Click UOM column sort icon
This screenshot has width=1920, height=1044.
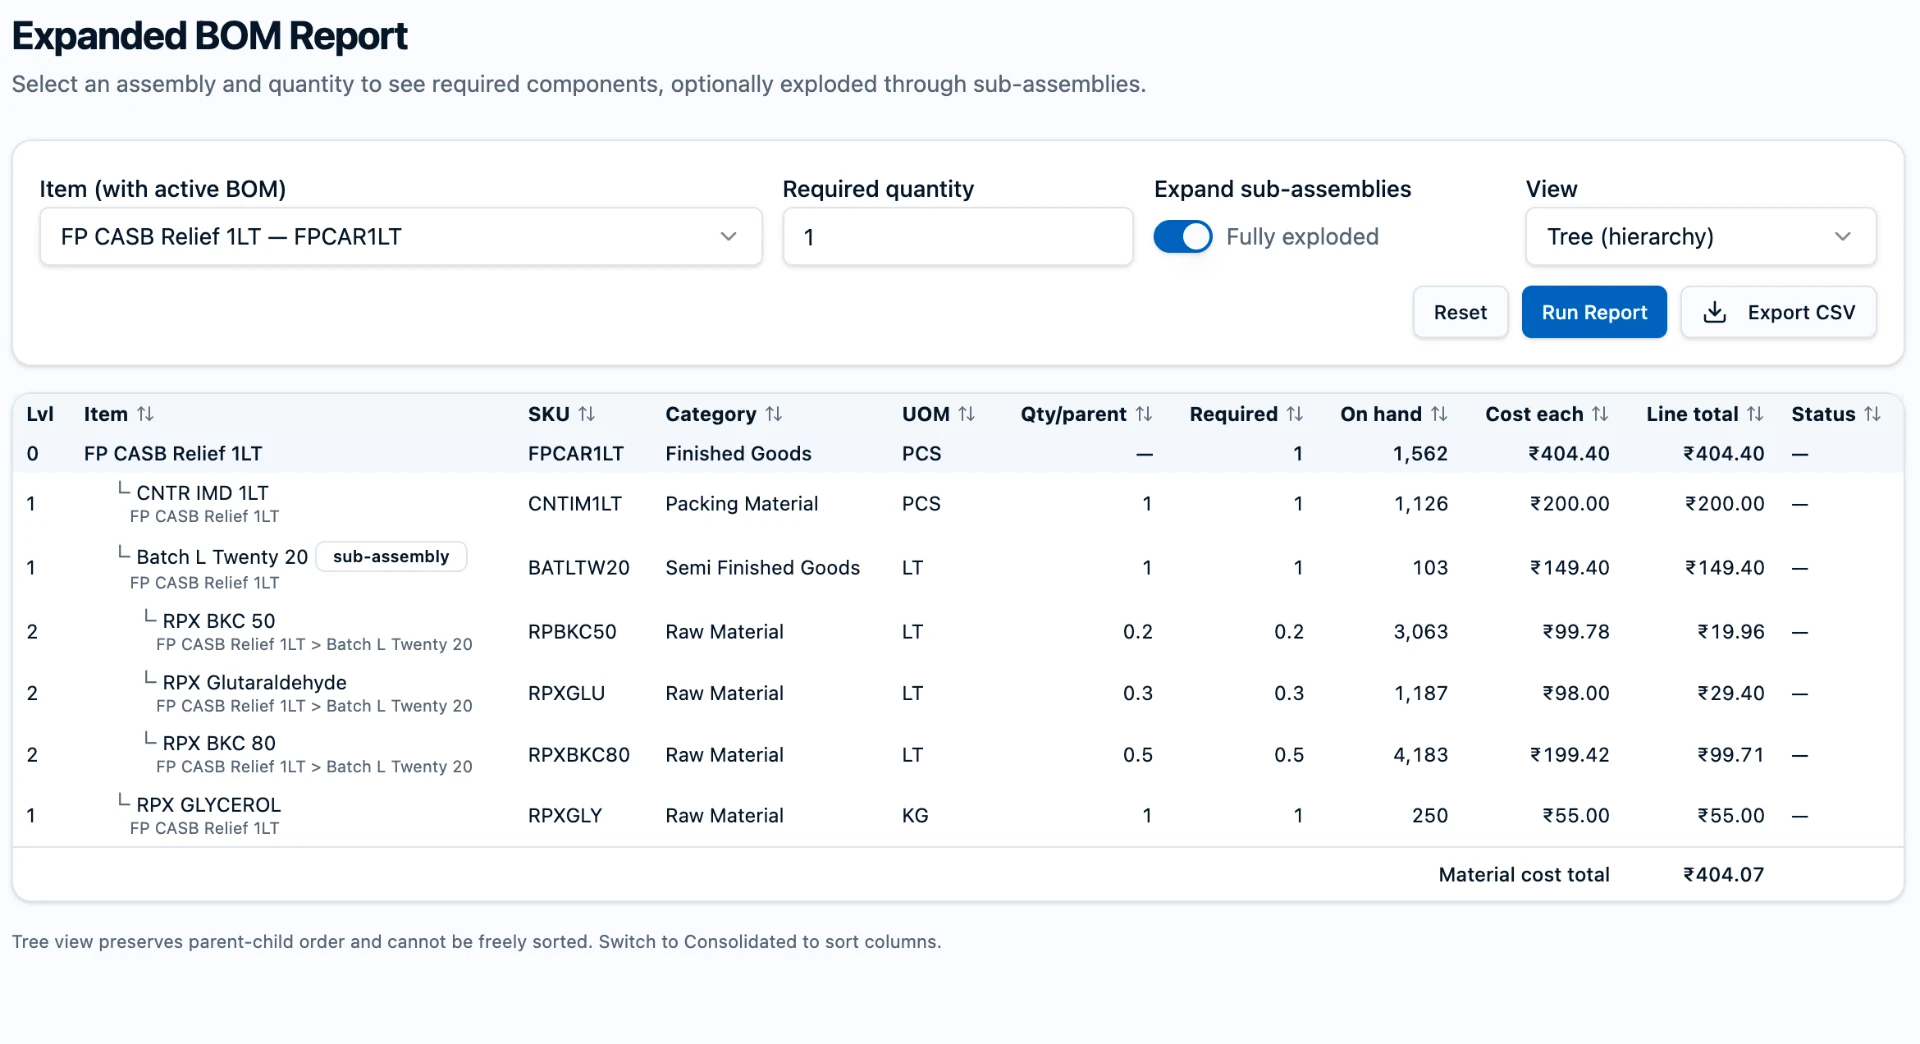[x=967, y=414]
